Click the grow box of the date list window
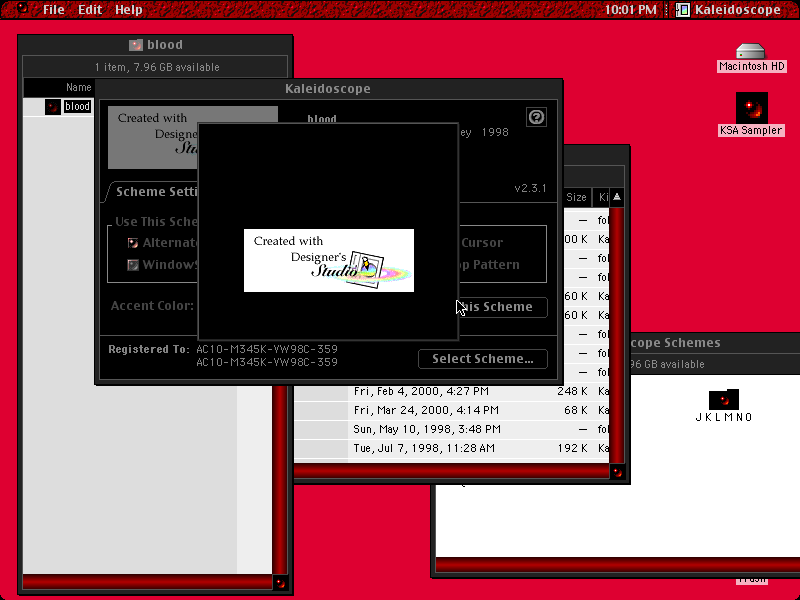Image resolution: width=800 pixels, height=600 pixels. pyautogui.click(x=617, y=472)
